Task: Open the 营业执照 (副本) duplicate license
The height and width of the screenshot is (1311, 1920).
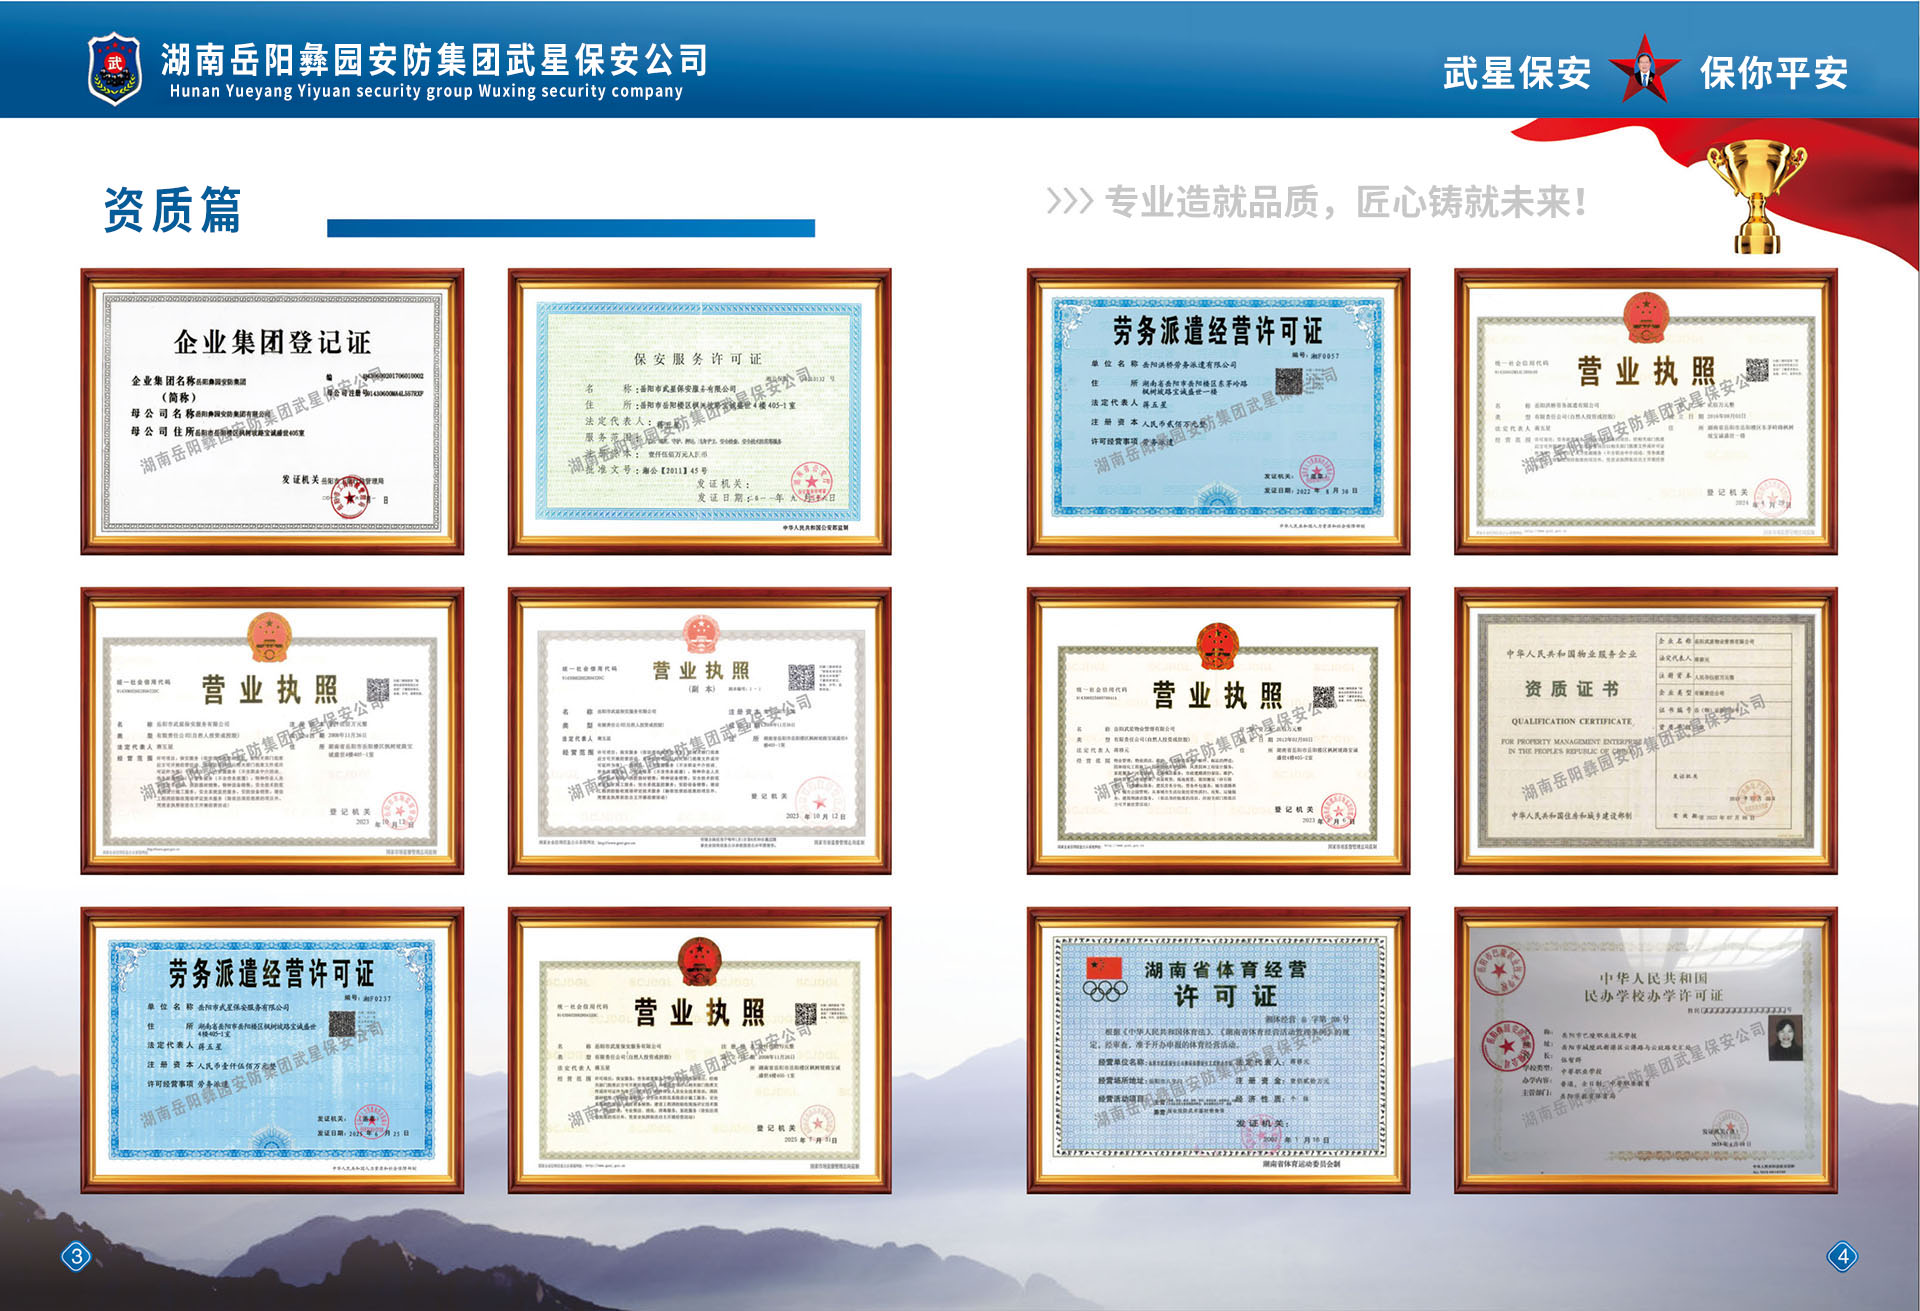Action: coord(699,731)
